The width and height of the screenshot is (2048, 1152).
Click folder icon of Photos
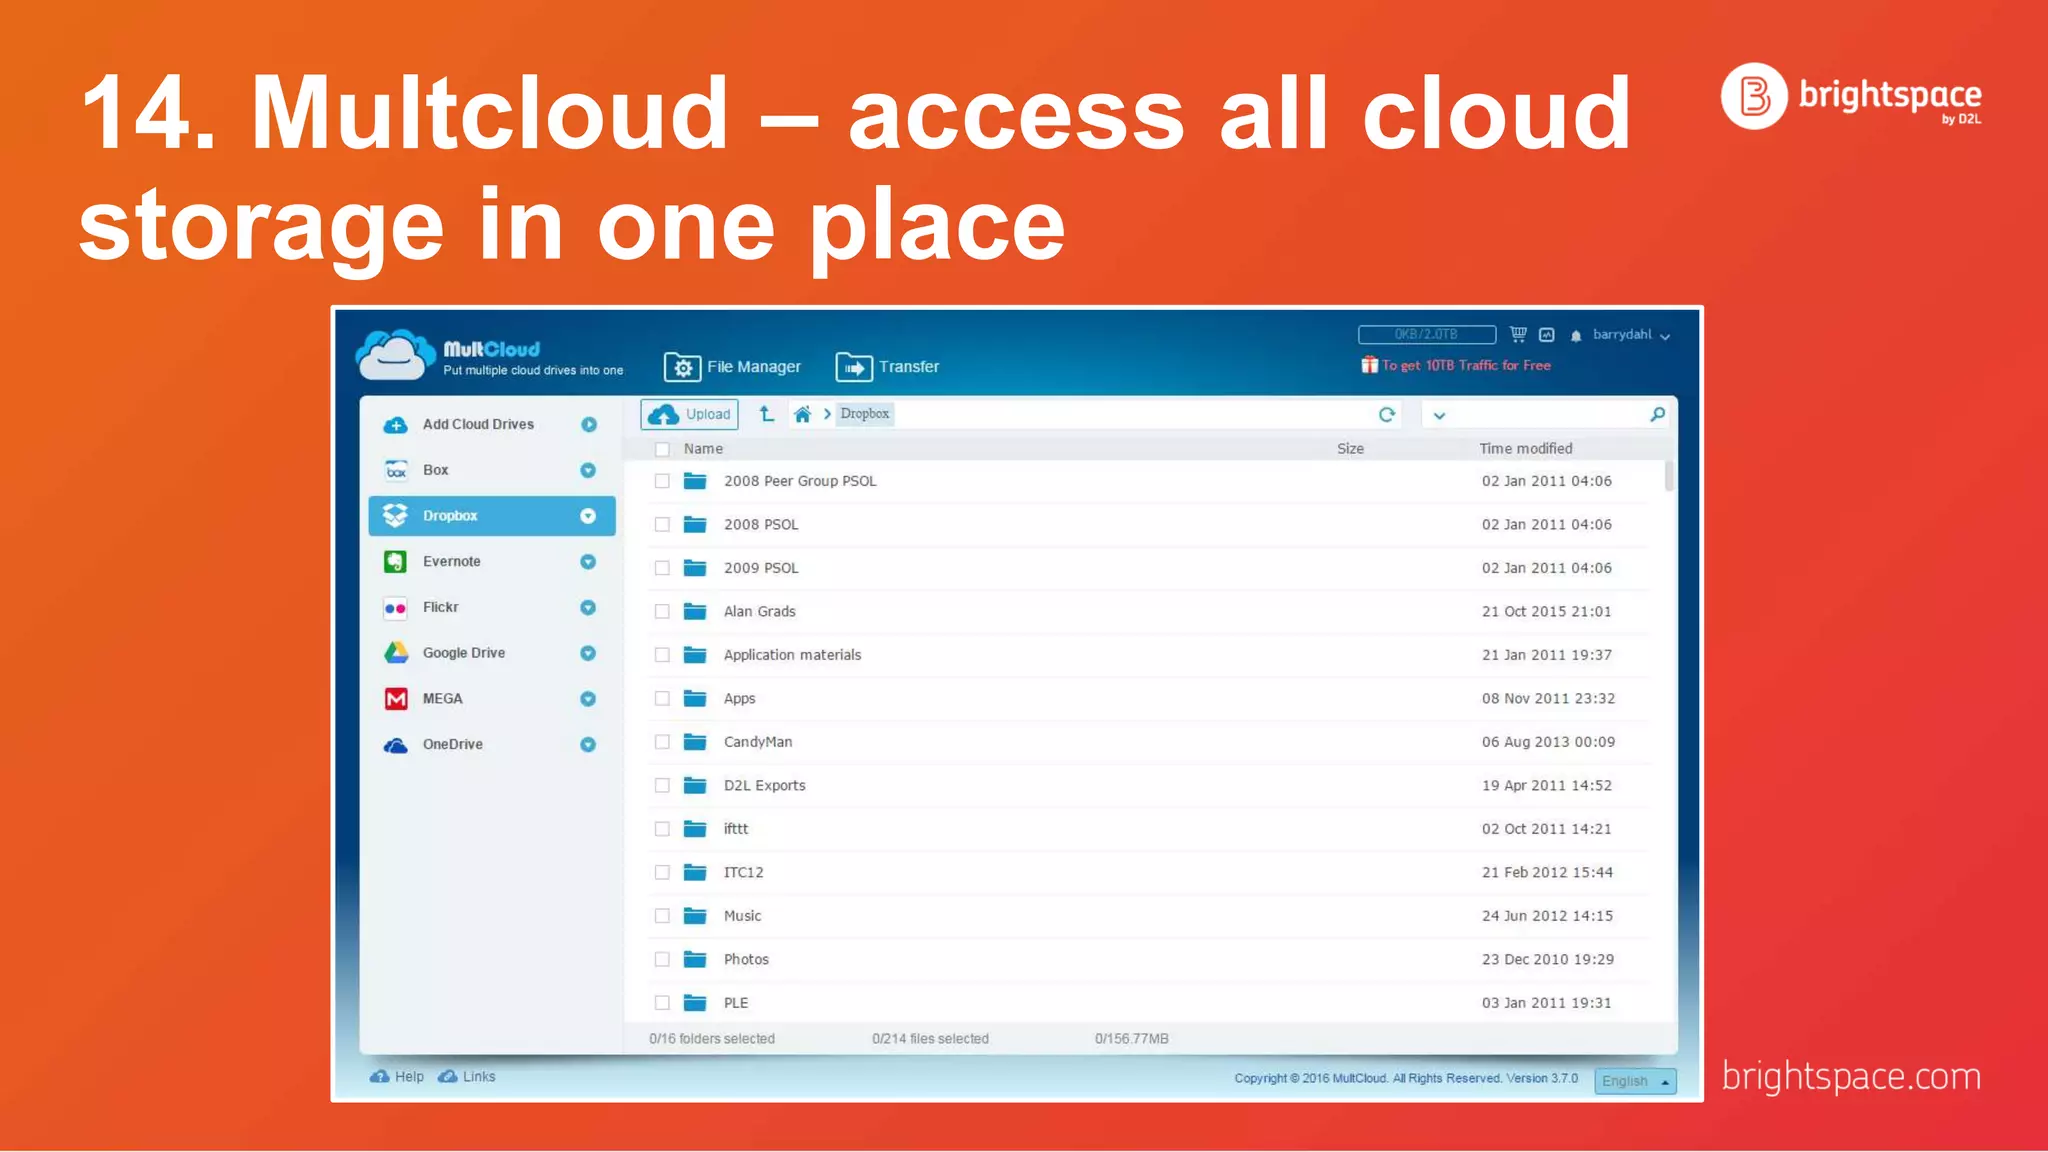click(695, 959)
